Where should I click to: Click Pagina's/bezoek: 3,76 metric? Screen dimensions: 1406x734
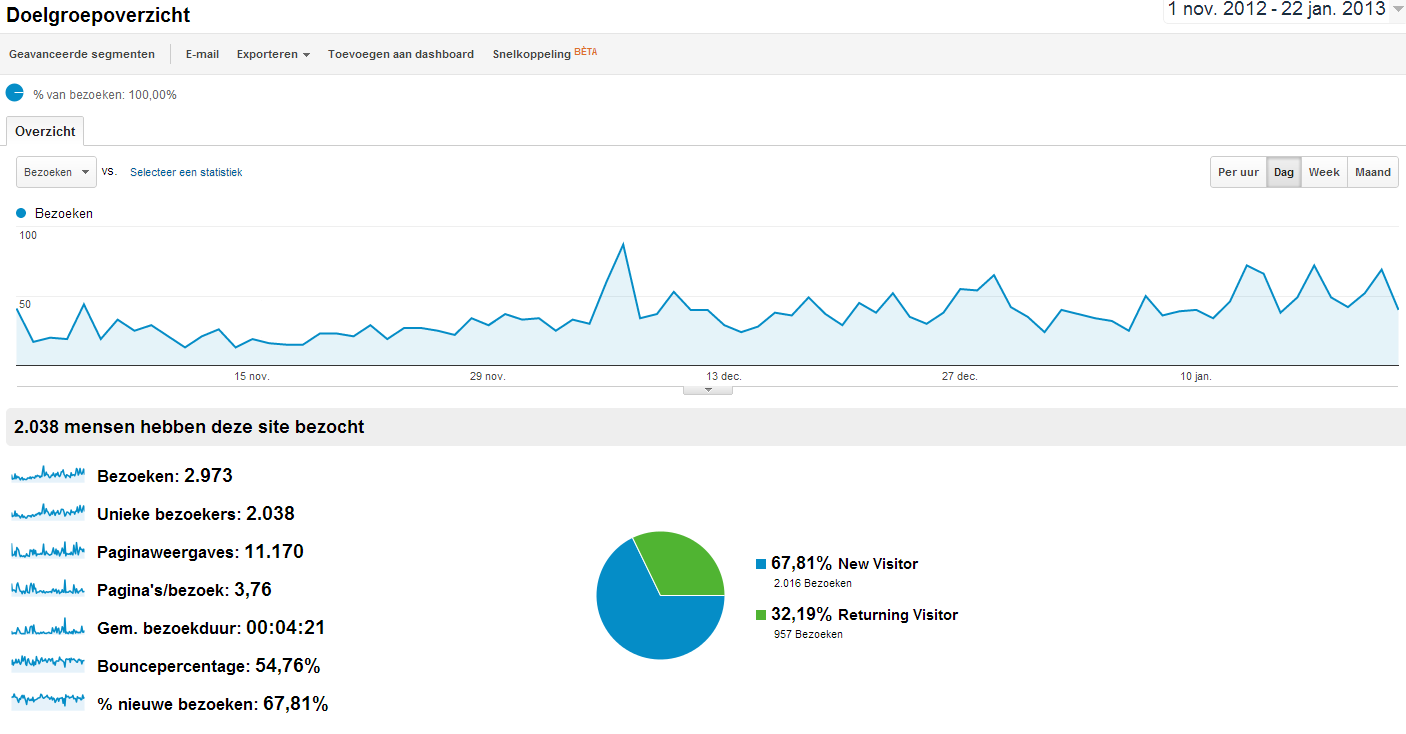pos(184,590)
